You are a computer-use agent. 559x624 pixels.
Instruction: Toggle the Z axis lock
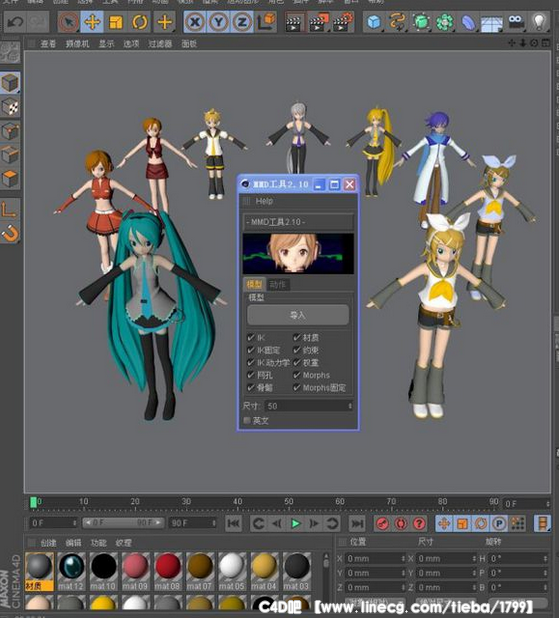click(x=242, y=21)
